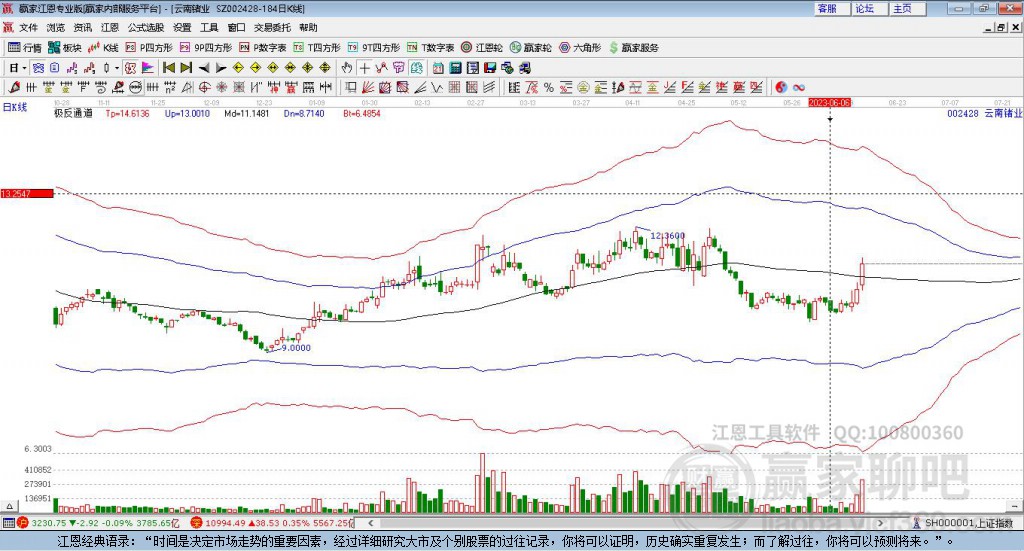Open the calculator icon
Screen dimensions: 1024x551
pyautogui.click(x=455, y=68)
